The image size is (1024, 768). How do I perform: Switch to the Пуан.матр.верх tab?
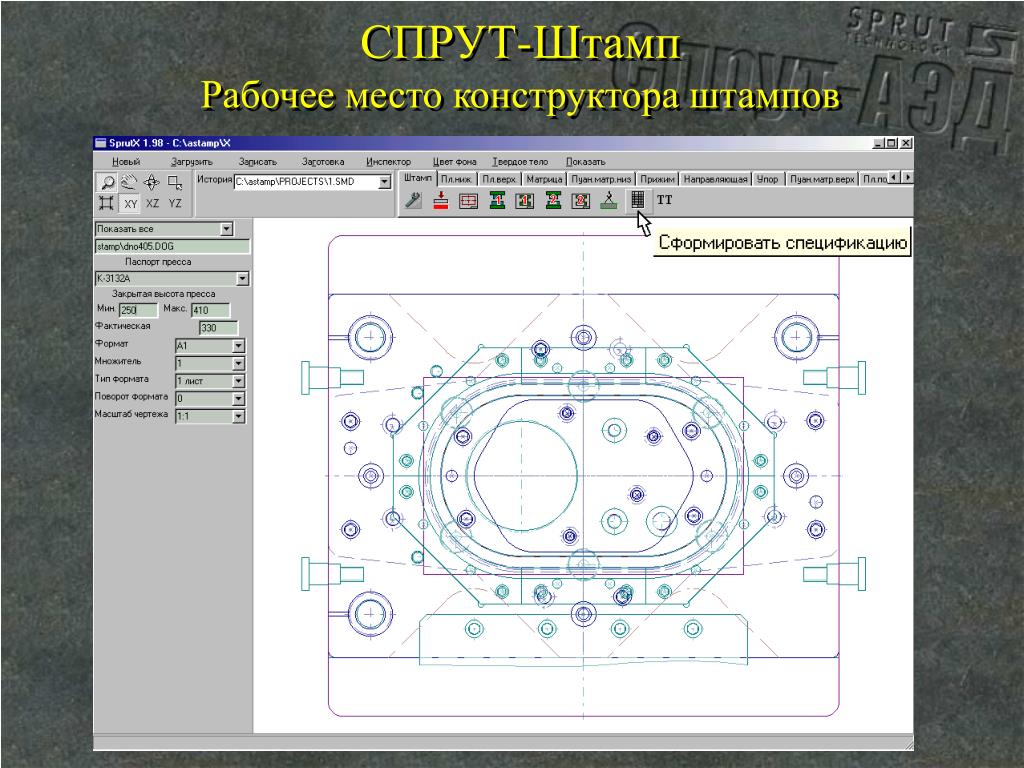[x=822, y=179]
